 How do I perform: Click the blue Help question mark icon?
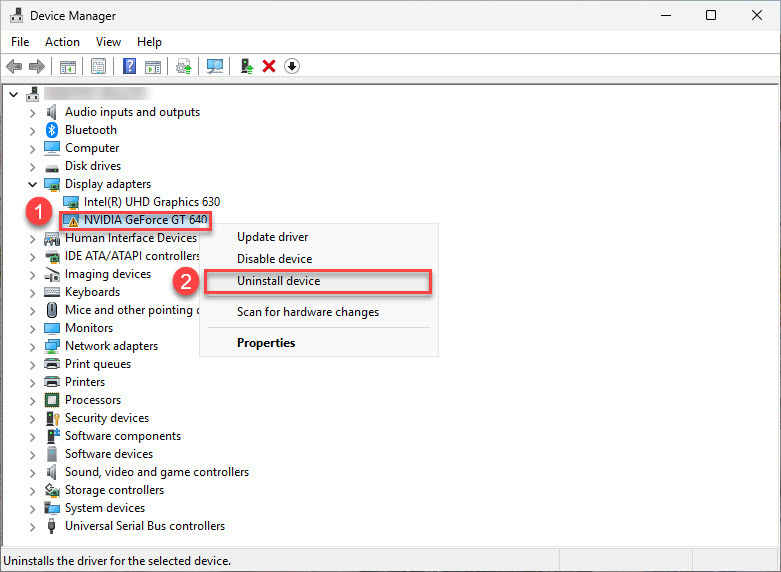click(x=129, y=67)
